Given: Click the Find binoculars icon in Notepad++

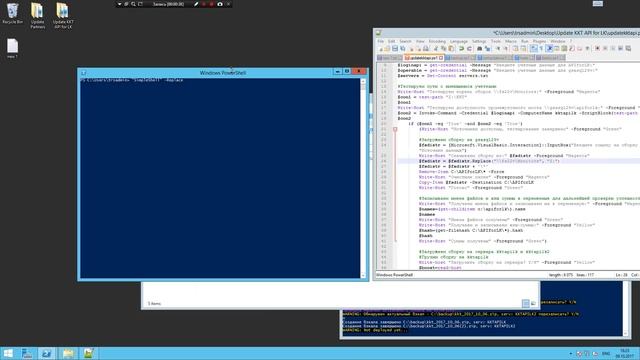Looking at the screenshot, I should tap(480, 49).
